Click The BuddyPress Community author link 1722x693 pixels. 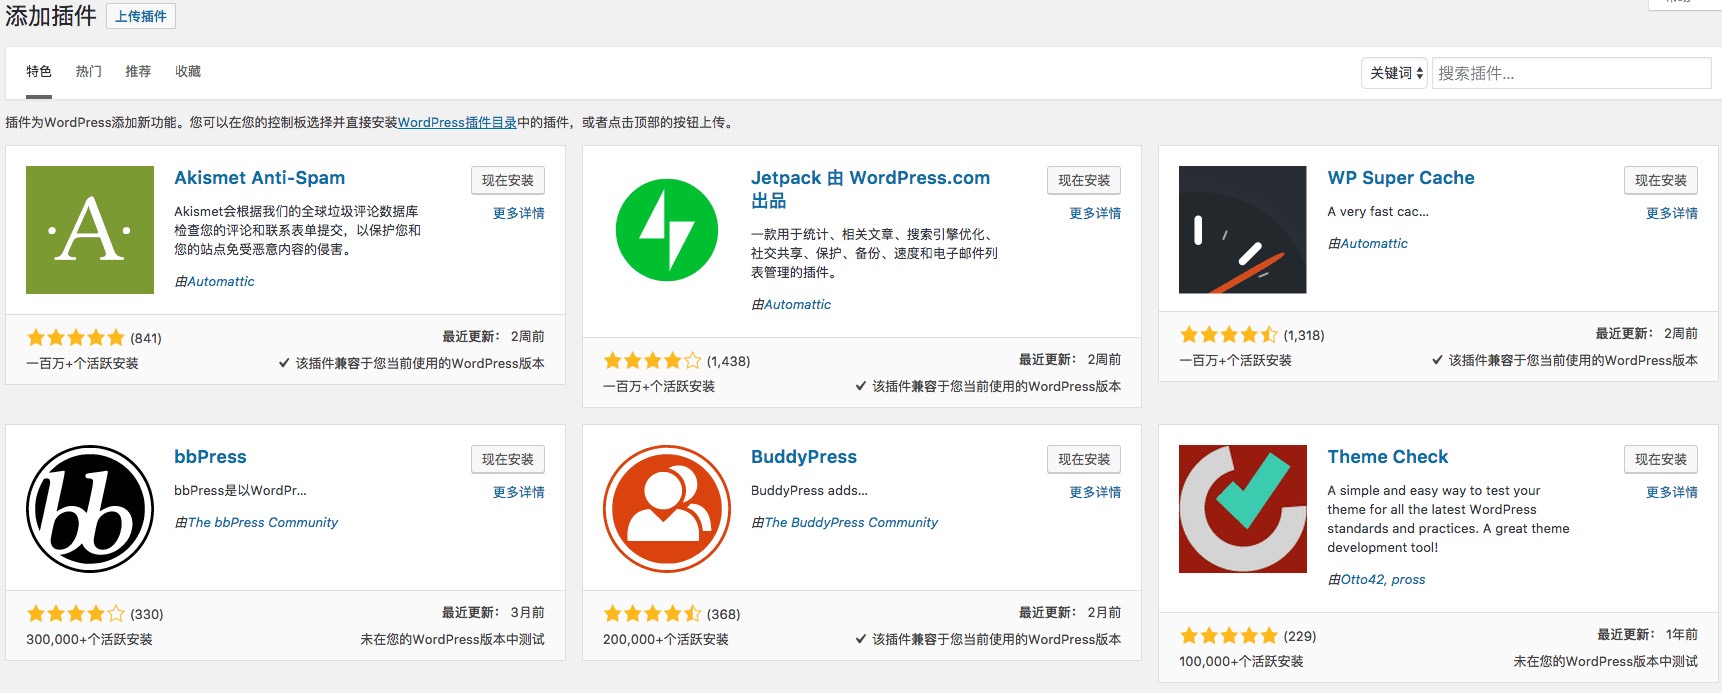851,522
